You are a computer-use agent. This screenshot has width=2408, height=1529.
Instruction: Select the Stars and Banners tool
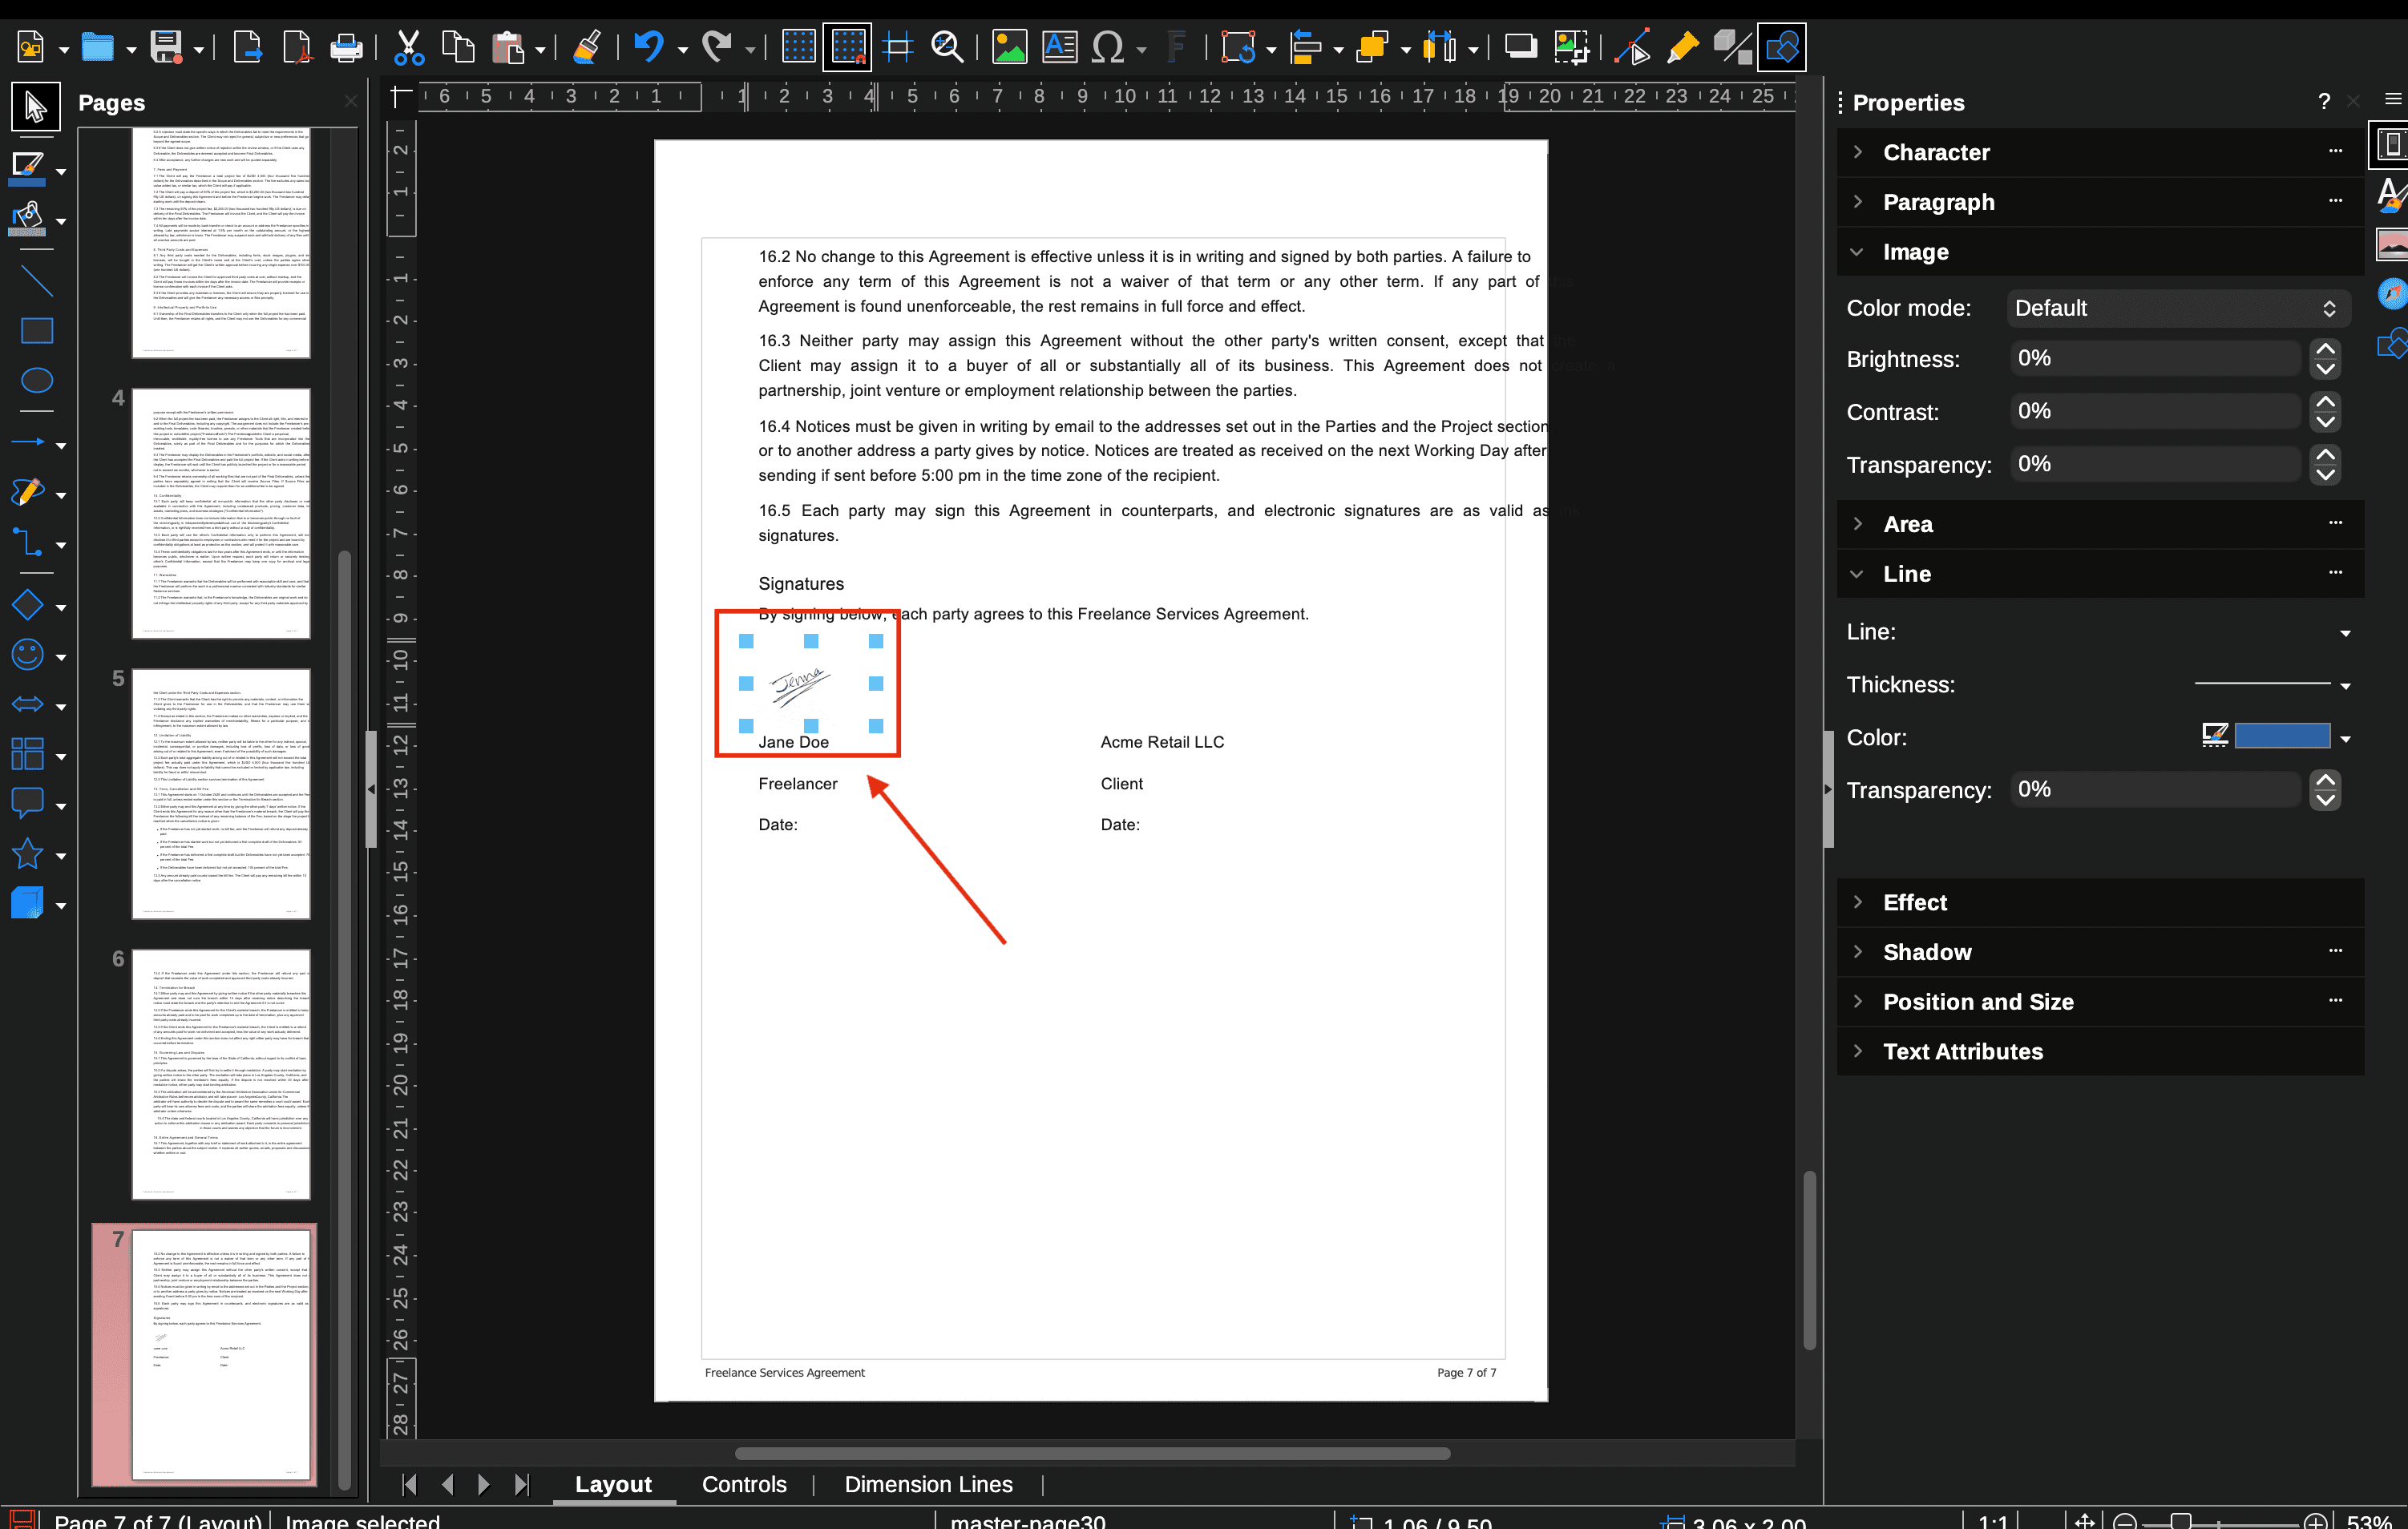coord(27,854)
